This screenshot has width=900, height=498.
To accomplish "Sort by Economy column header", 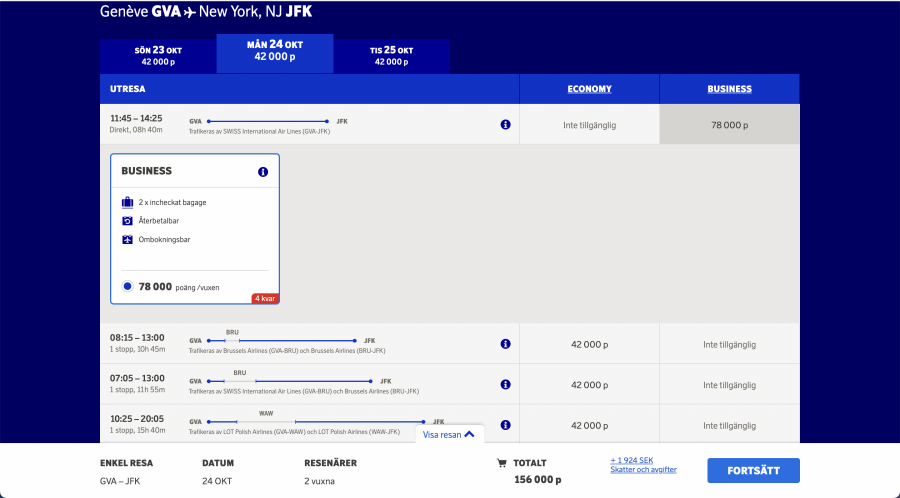I will [x=589, y=89].
